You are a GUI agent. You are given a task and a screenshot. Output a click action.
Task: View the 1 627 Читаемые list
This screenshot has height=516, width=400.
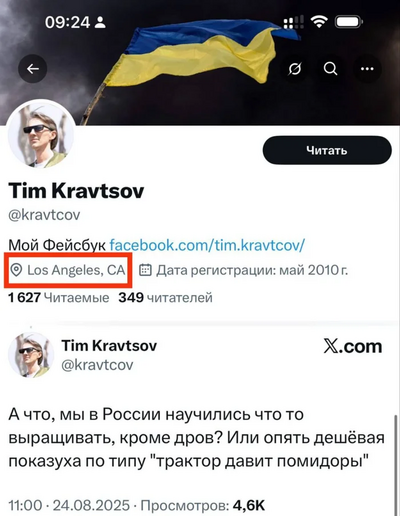59,297
